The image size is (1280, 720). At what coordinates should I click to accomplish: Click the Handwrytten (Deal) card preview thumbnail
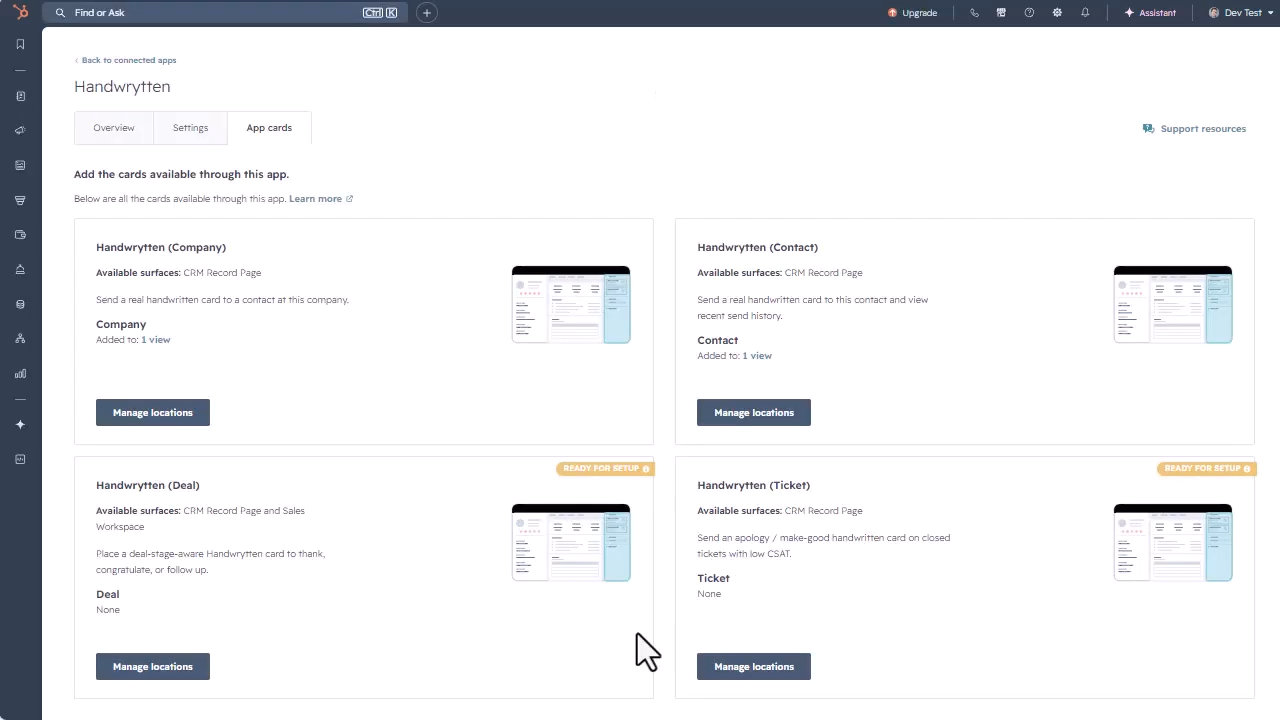(571, 543)
